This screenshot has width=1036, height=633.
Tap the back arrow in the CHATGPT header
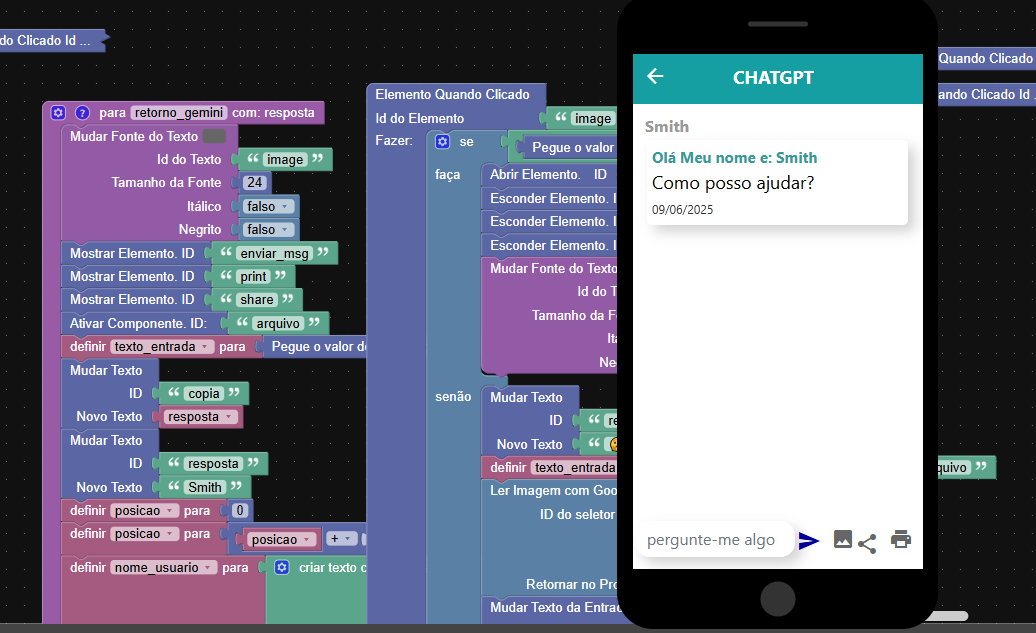[x=655, y=77]
